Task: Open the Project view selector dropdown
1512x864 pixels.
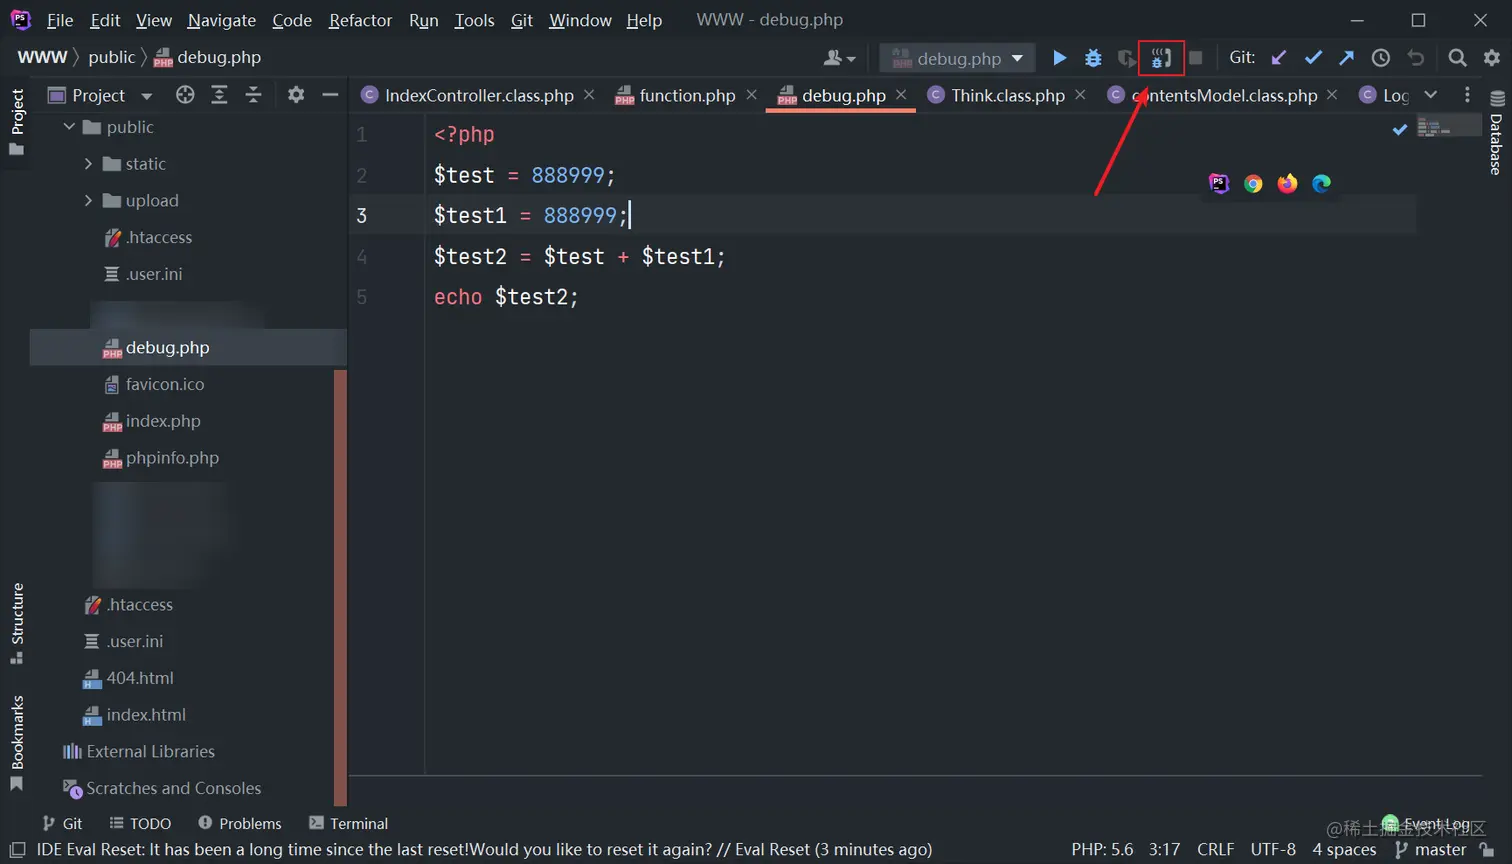Action: pyautogui.click(x=99, y=95)
